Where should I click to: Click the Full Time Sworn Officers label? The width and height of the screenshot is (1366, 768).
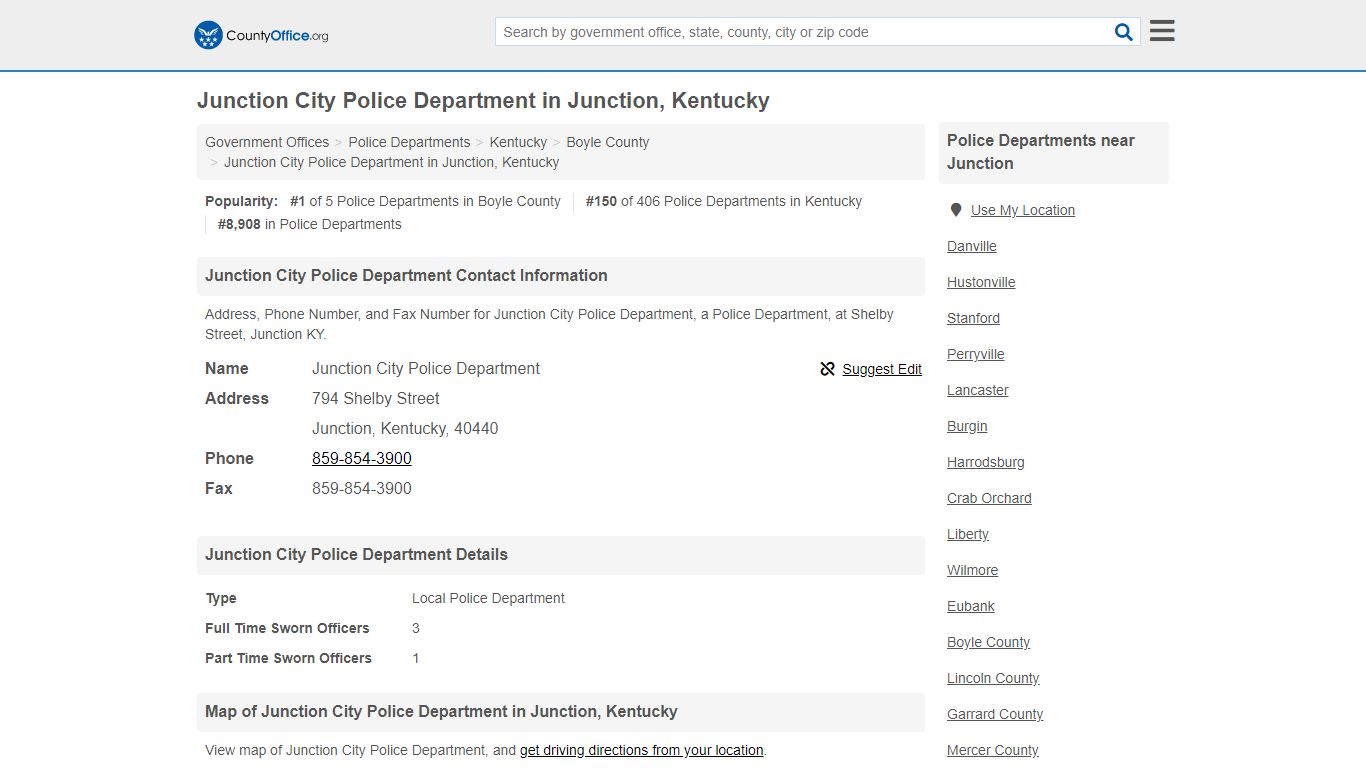point(287,628)
